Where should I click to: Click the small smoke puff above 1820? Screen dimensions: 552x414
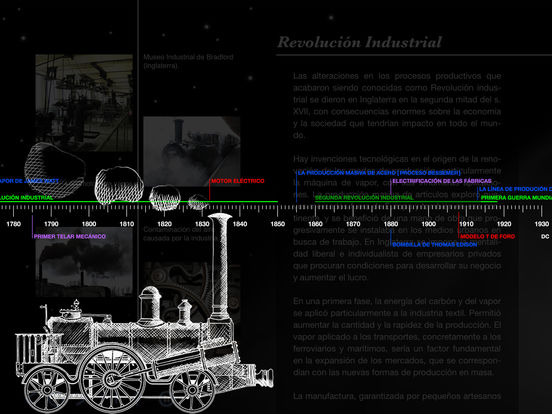click(165, 198)
